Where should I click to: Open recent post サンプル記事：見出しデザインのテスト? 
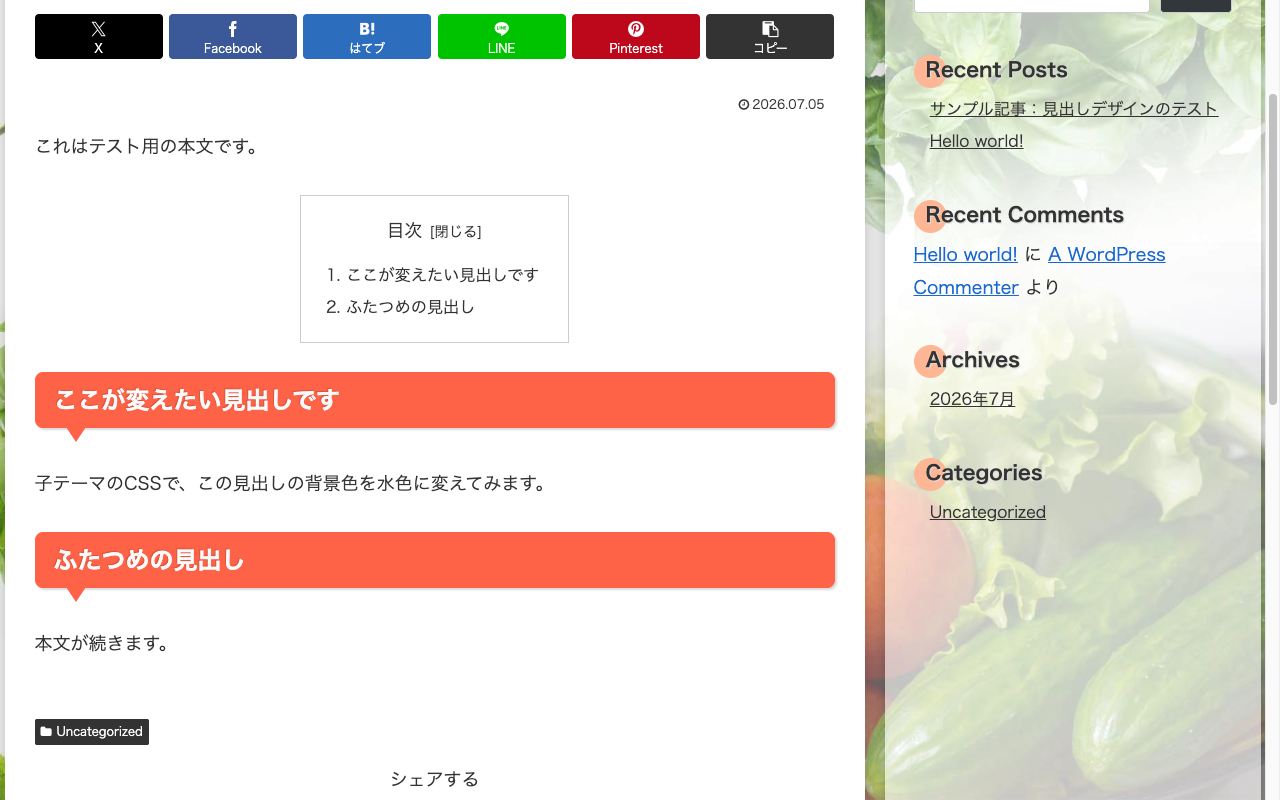click(1074, 109)
